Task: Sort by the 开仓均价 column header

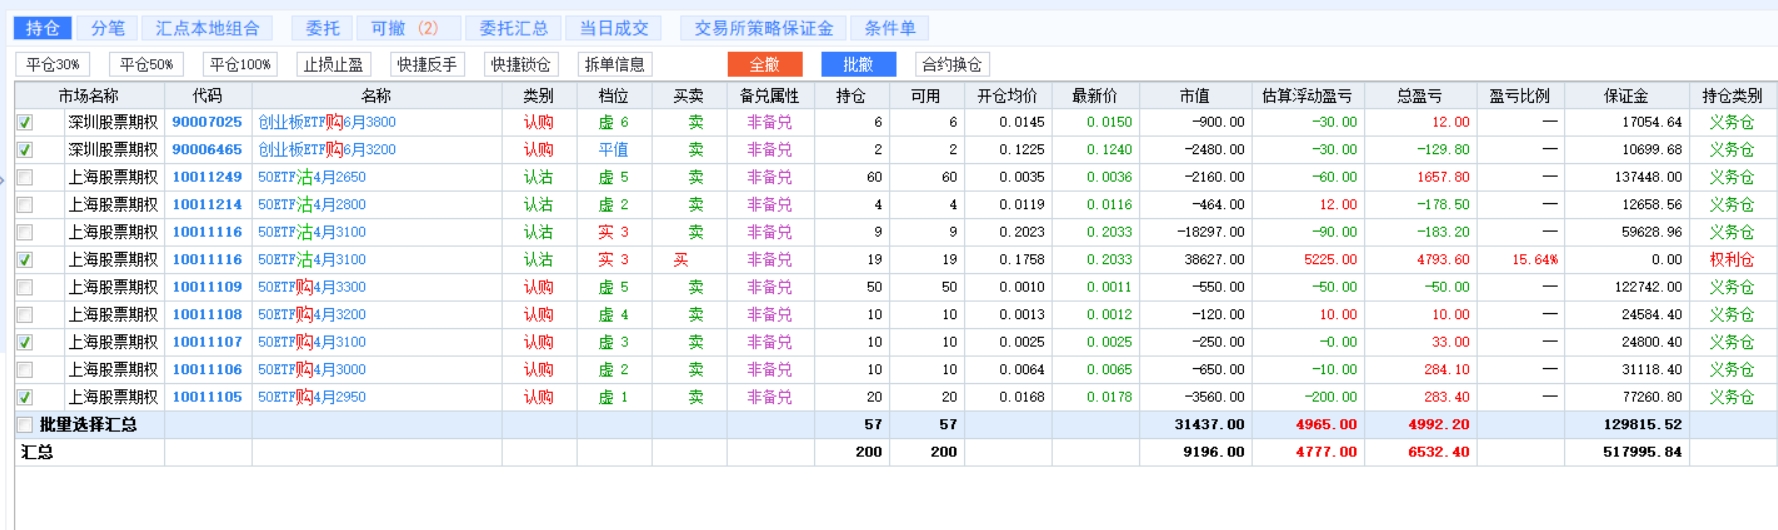Action: pos(1008,96)
